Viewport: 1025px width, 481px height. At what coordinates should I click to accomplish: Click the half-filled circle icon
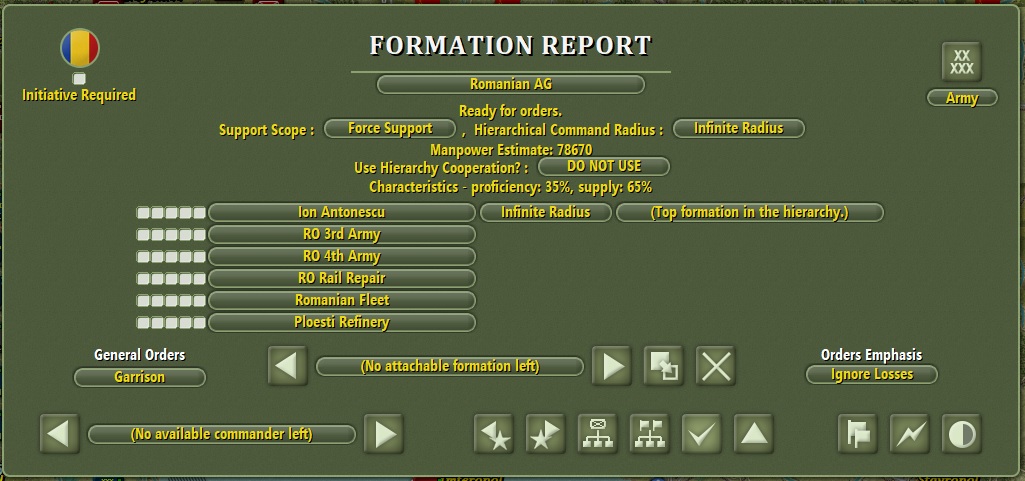point(962,434)
